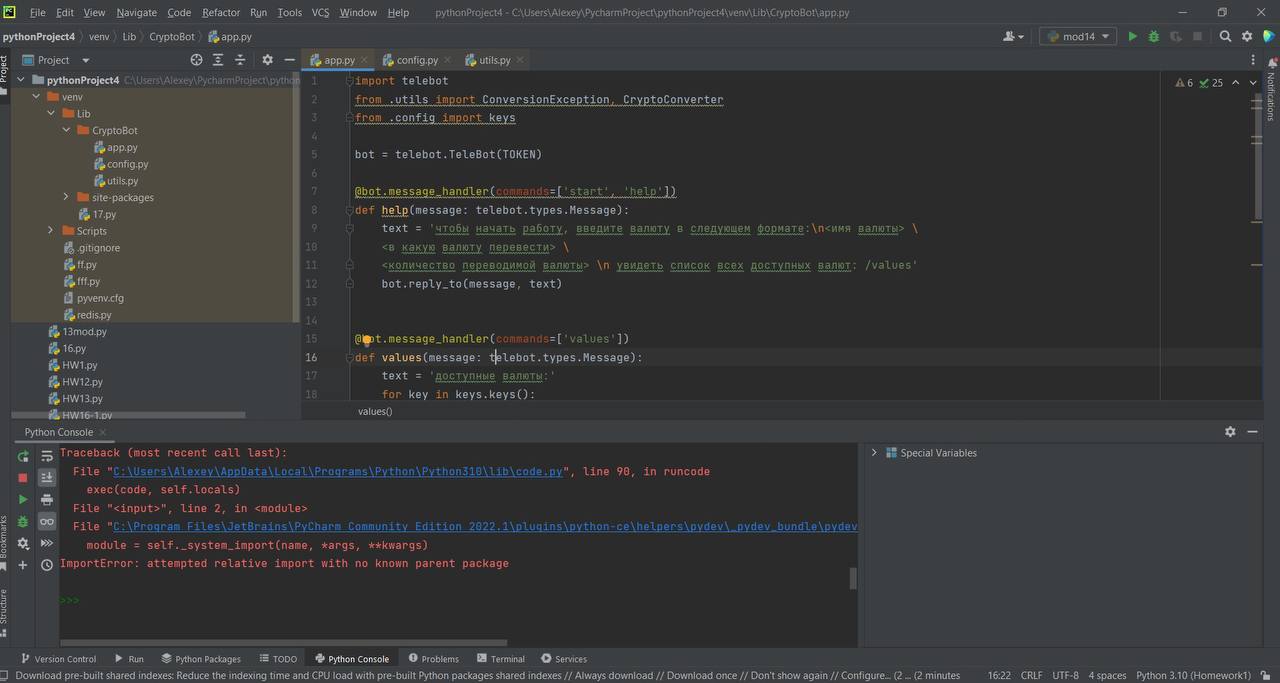This screenshot has height=683, width=1280.
Task: Rerun the Python console
Action: click(x=23, y=456)
